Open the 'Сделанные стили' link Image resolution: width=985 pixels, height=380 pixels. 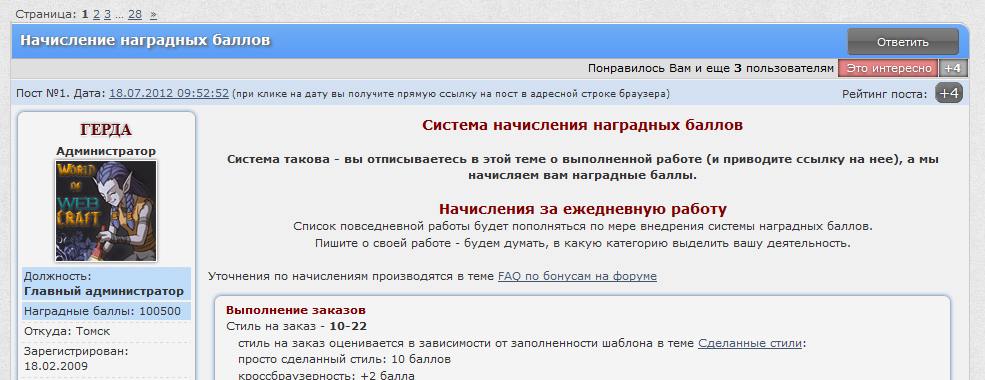(749, 344)
